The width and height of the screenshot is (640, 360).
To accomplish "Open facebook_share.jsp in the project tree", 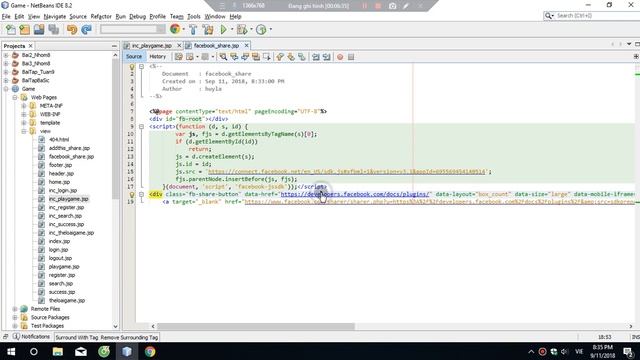I will pyautogui.click(x=71, y=156).
